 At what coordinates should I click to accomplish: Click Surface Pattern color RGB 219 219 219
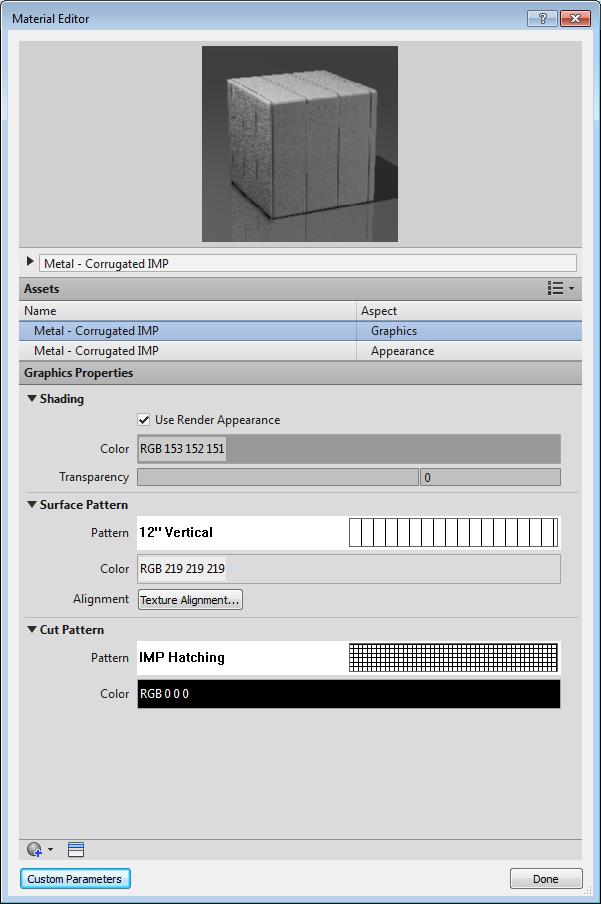tap(349, 568)
